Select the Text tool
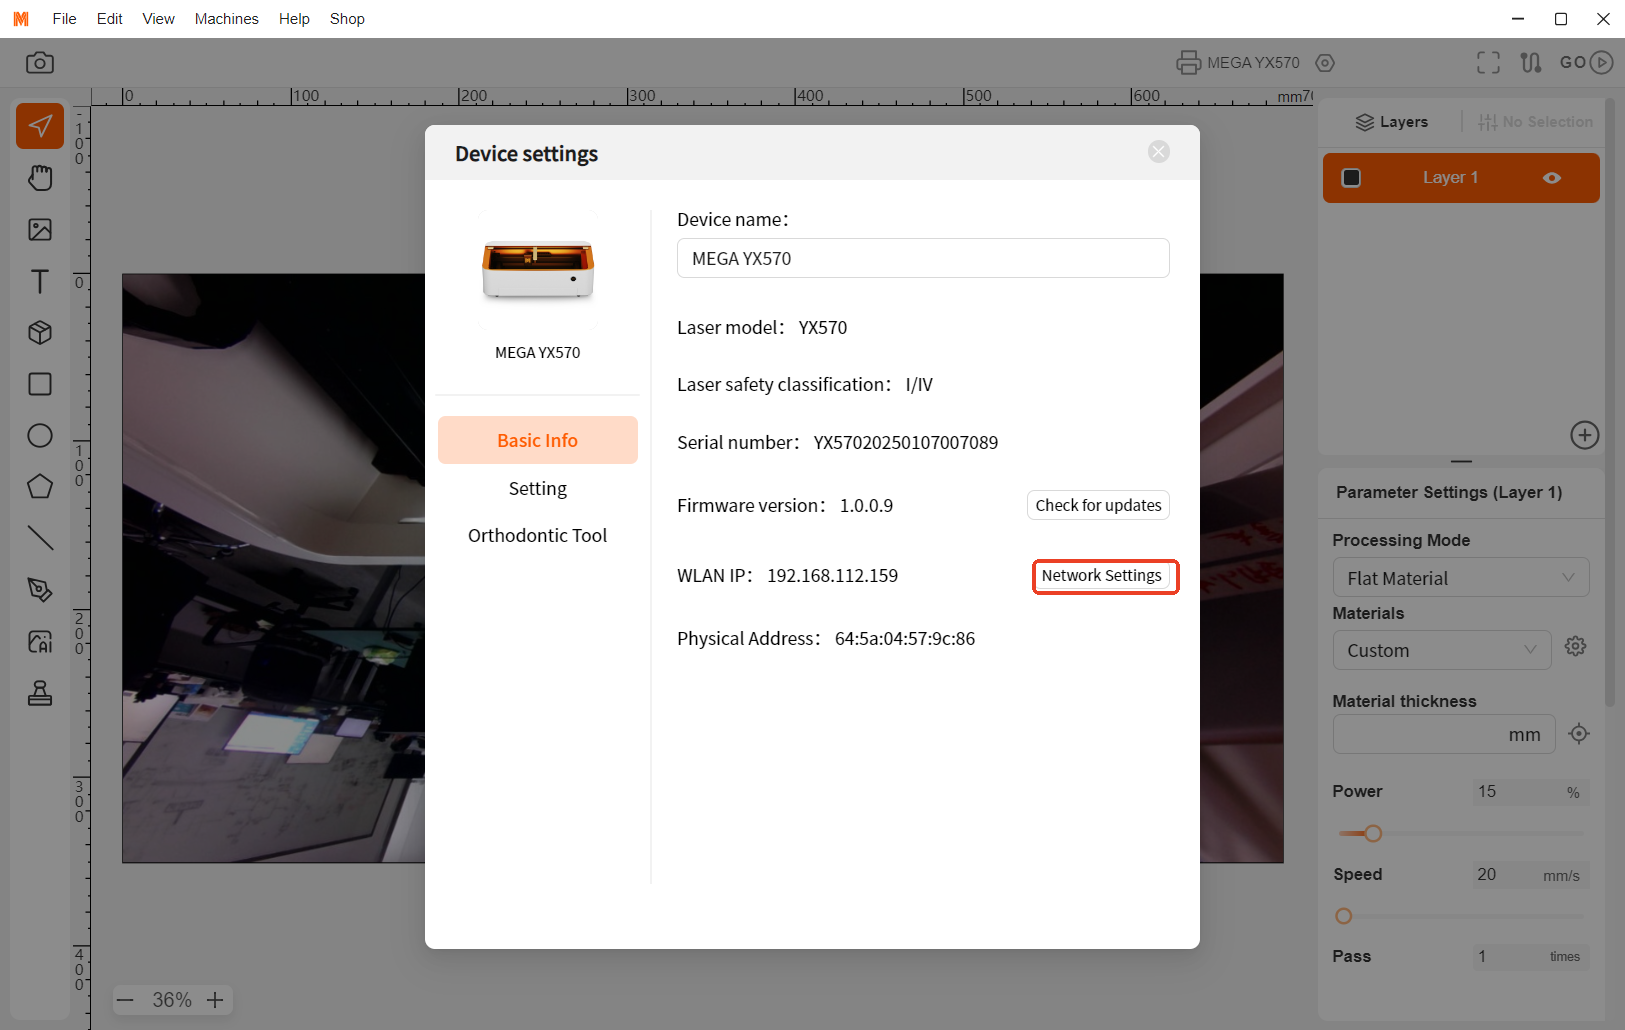This screenshot has width=1625, height=1030. (x=40, y=282)
